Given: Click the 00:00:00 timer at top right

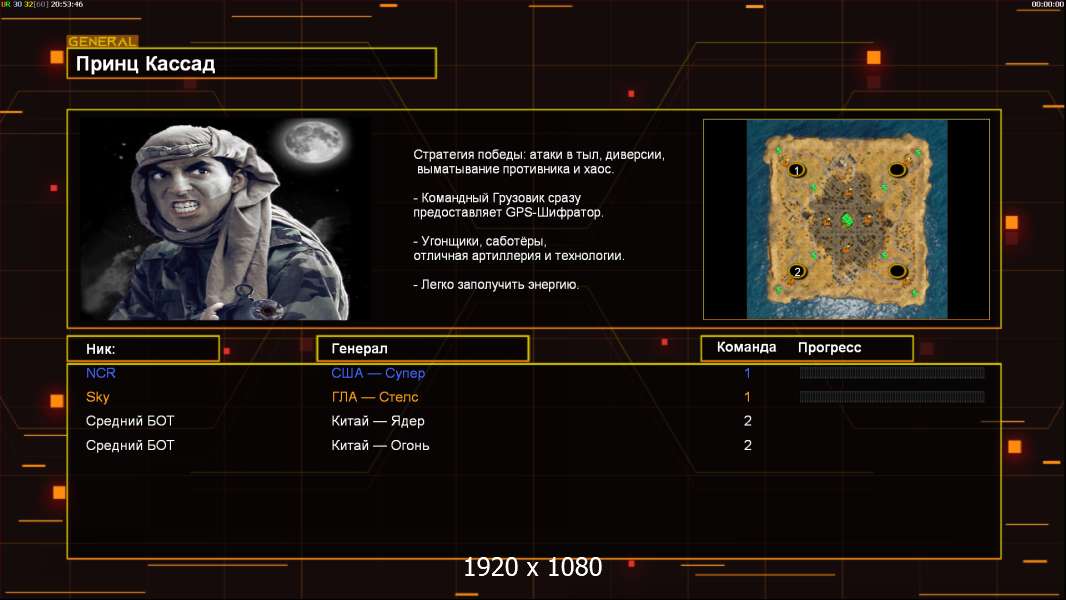Looking at the screenshot, I should coord(1047,4).
